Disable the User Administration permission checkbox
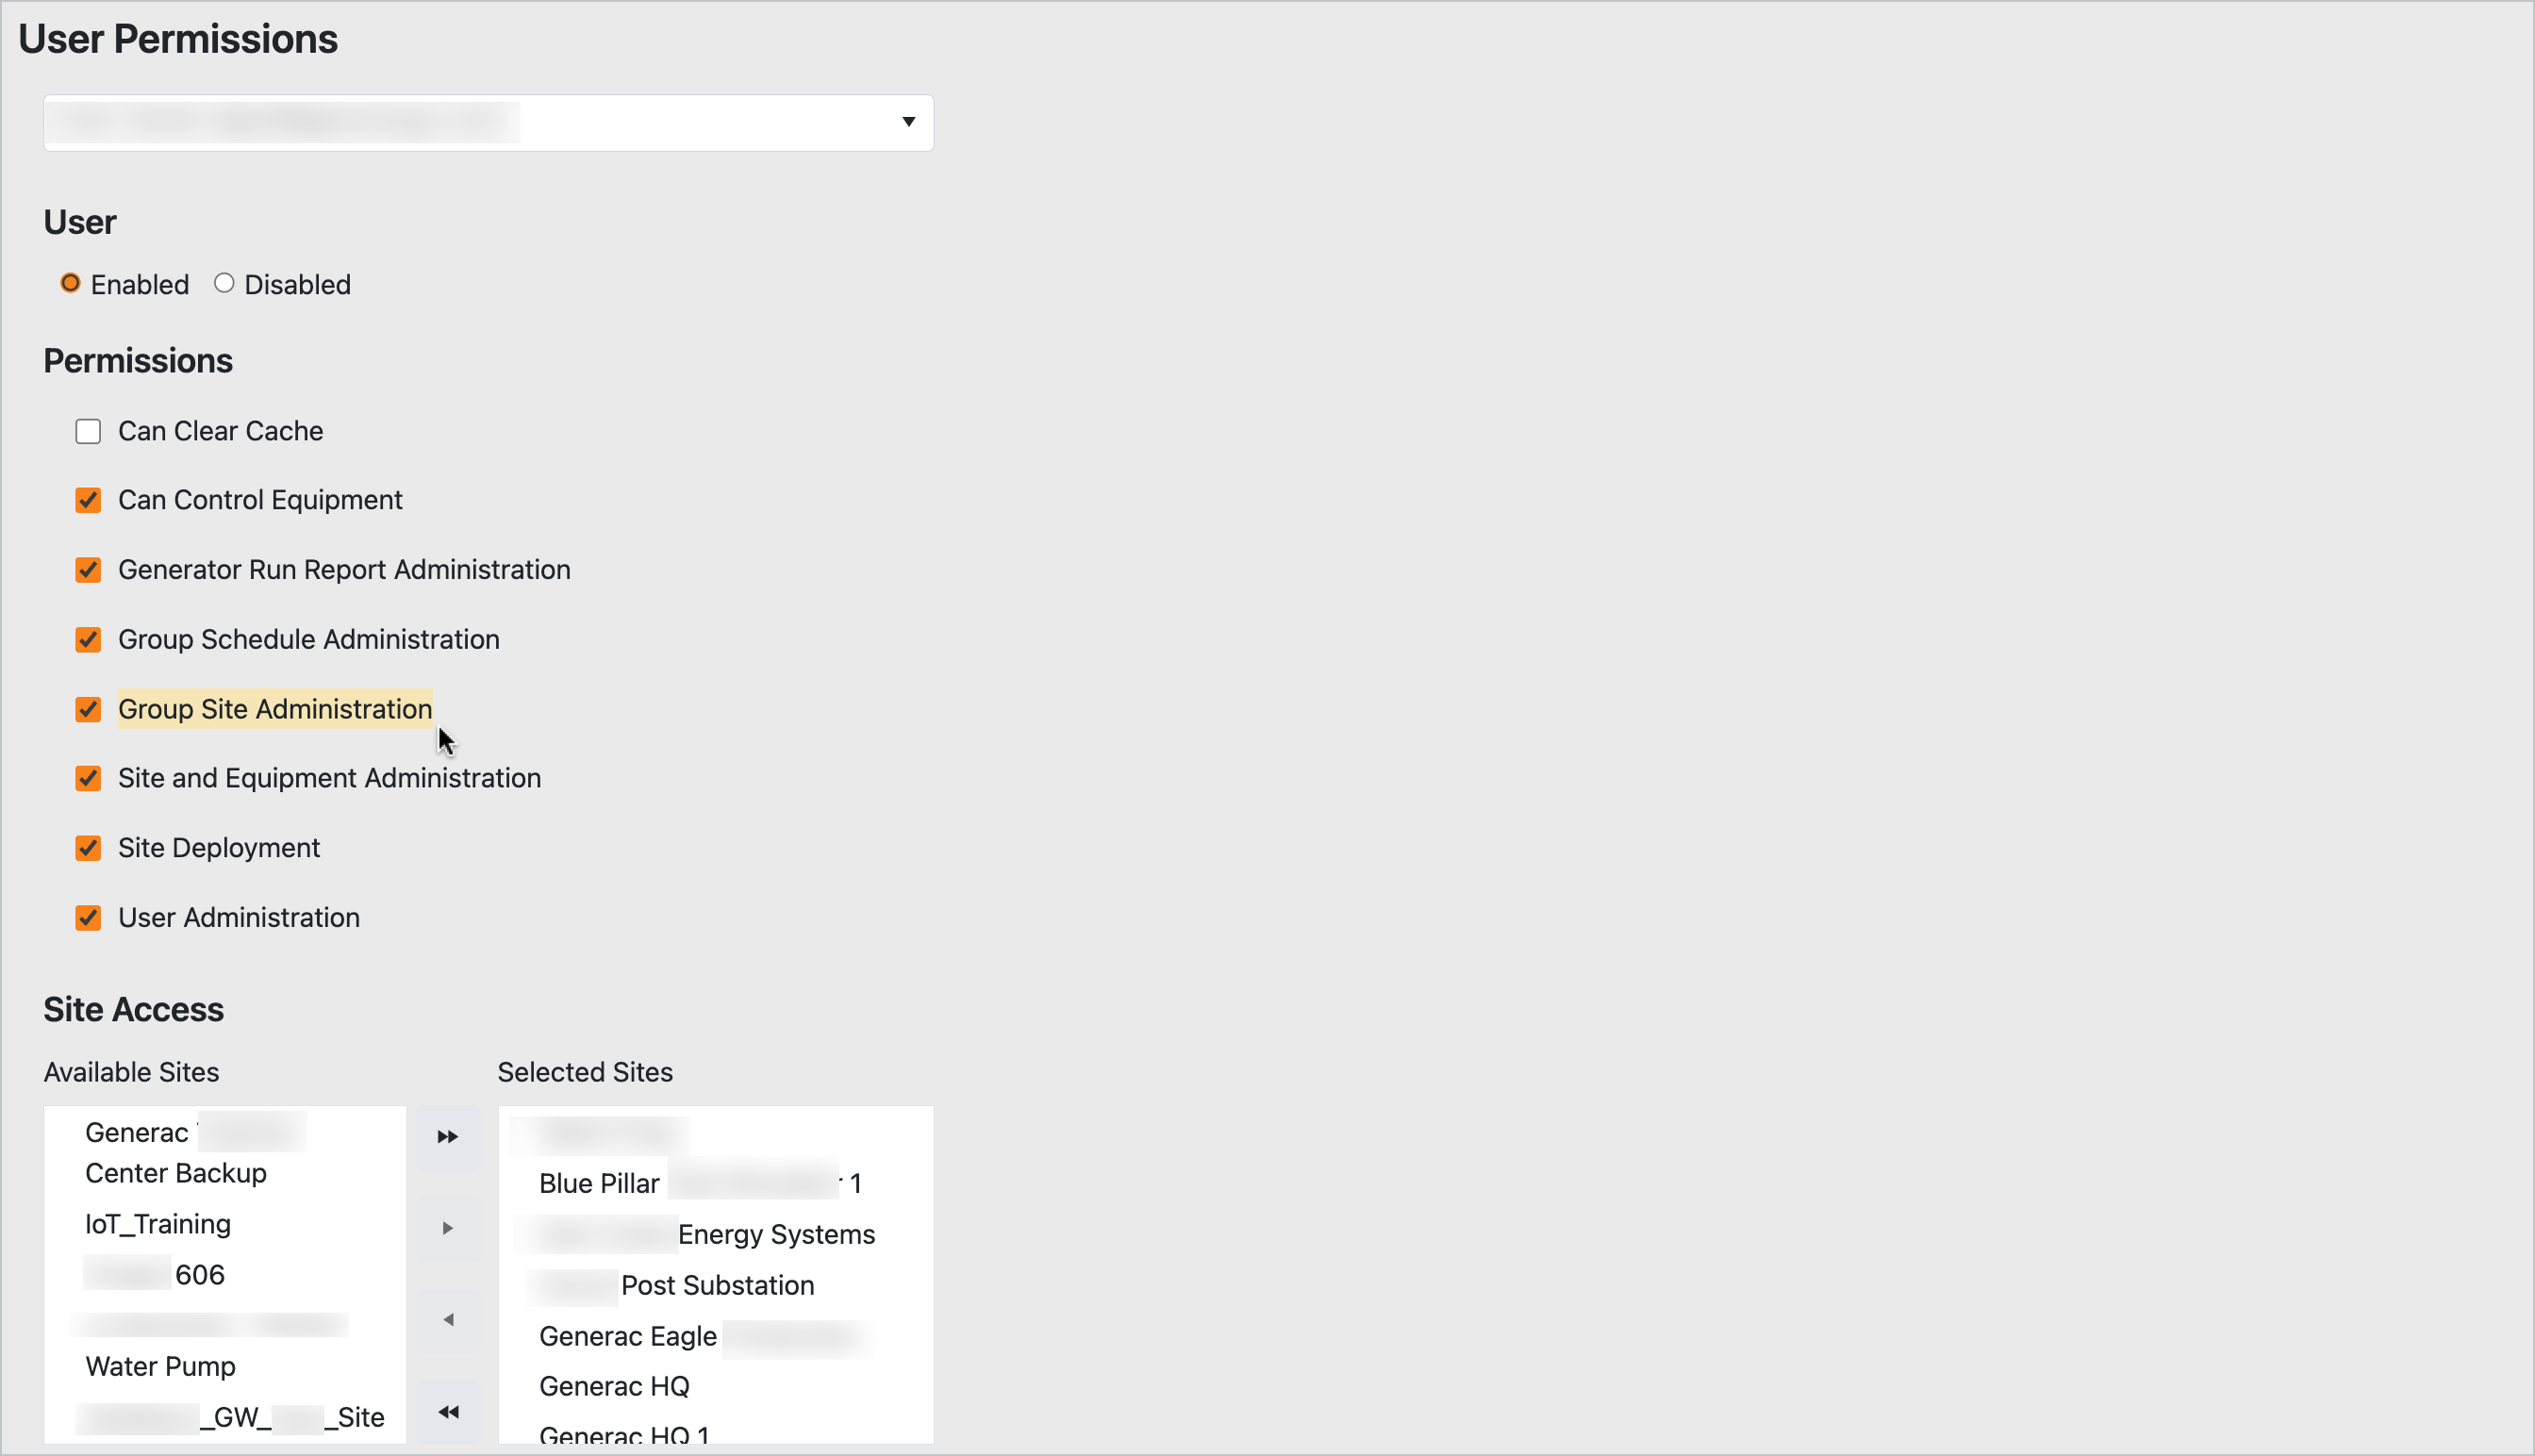The width and height of the screenshot is (2535, 1456). point(87,918)
